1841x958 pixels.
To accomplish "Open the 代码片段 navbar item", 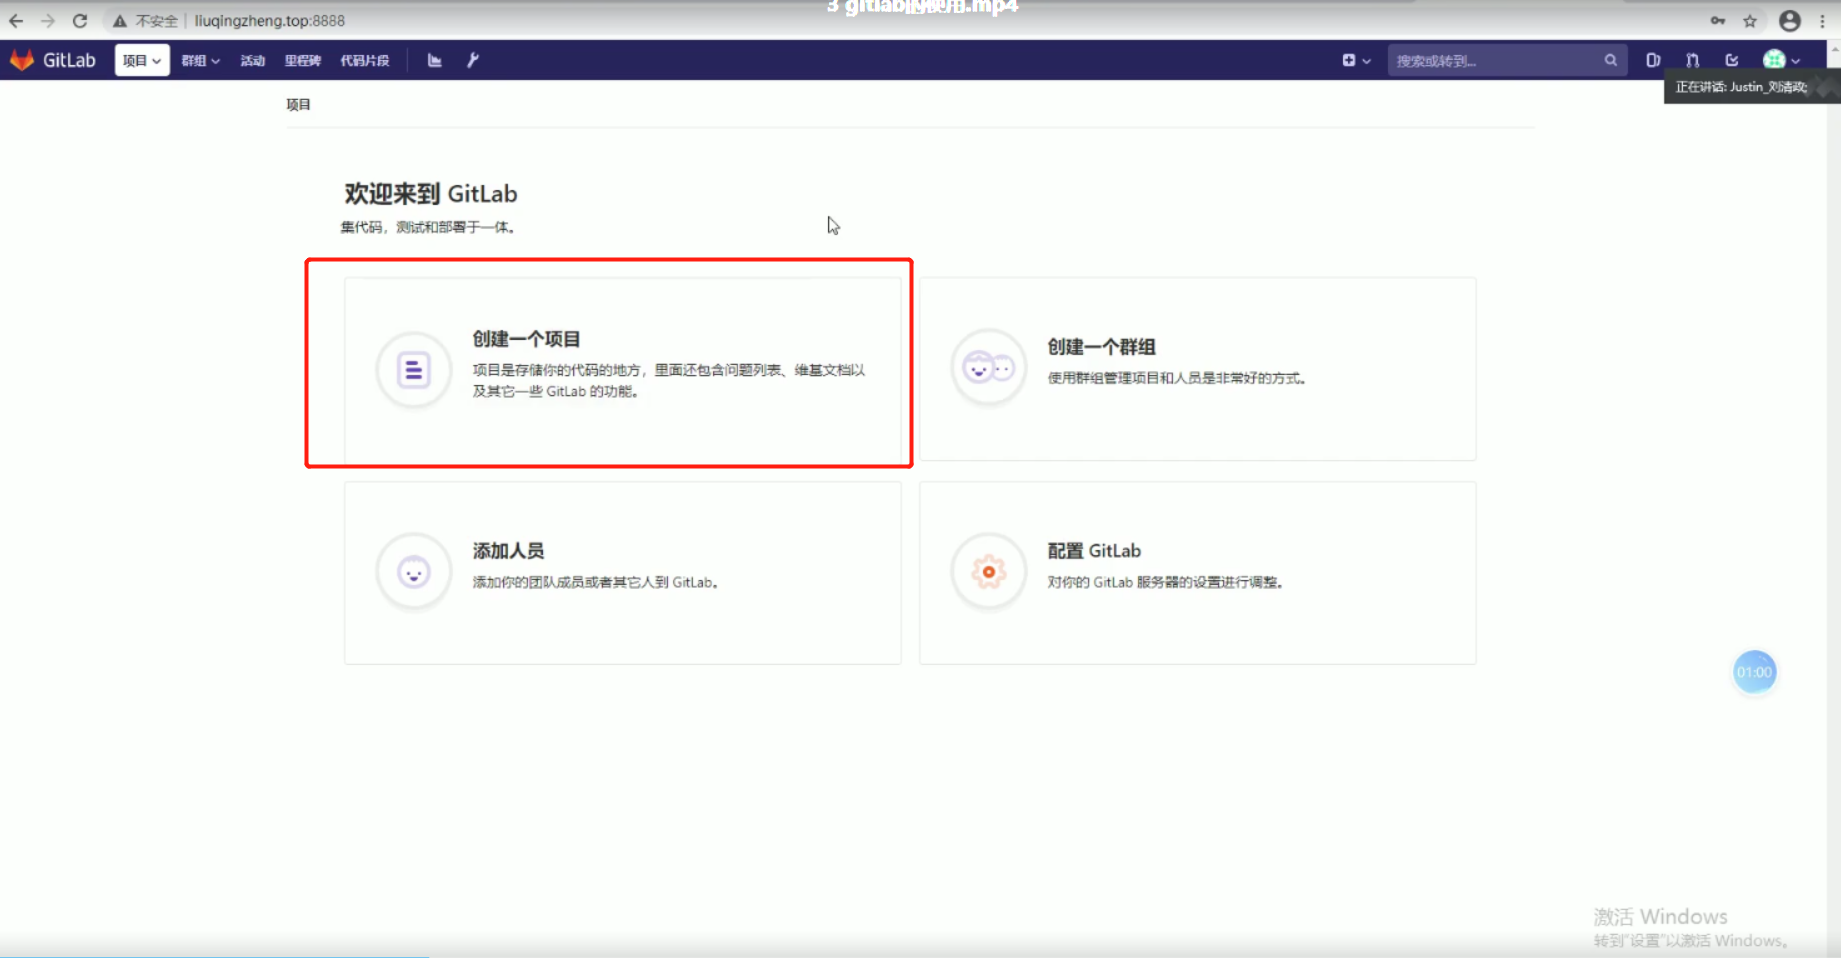I will pos(365,60).
